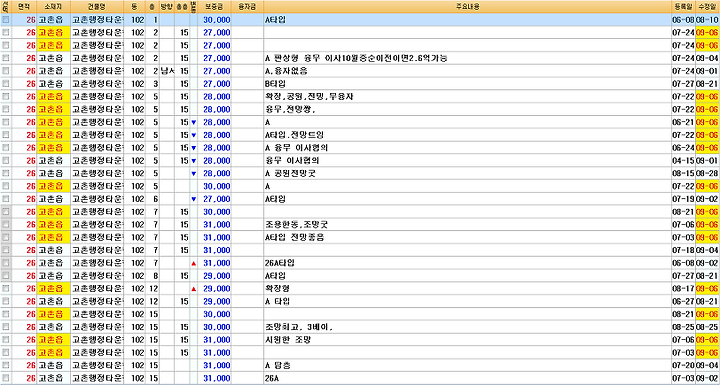The height and width of the screenshot is (385, 720).
Task: Sort by the 수정일 column header
Action: [707, 6]
